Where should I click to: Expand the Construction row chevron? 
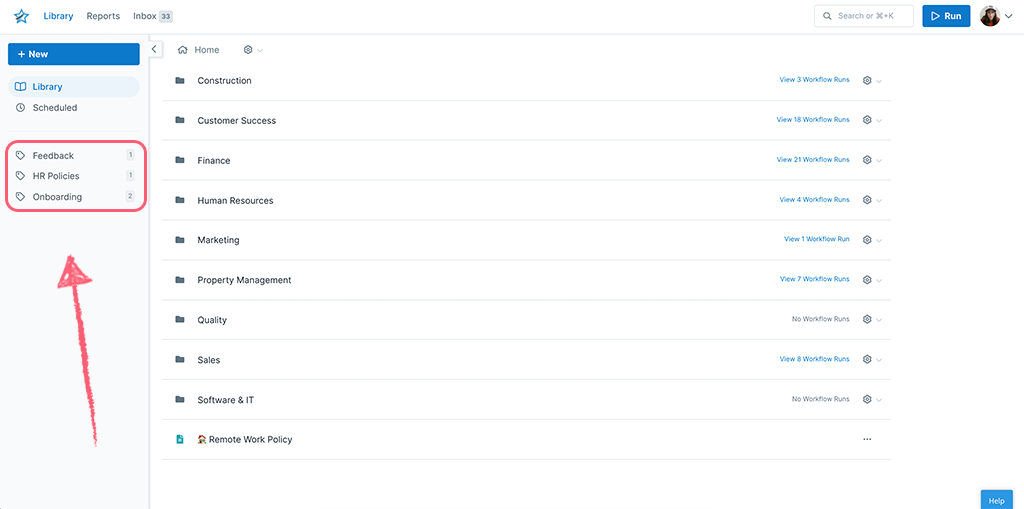pos(879,81)
